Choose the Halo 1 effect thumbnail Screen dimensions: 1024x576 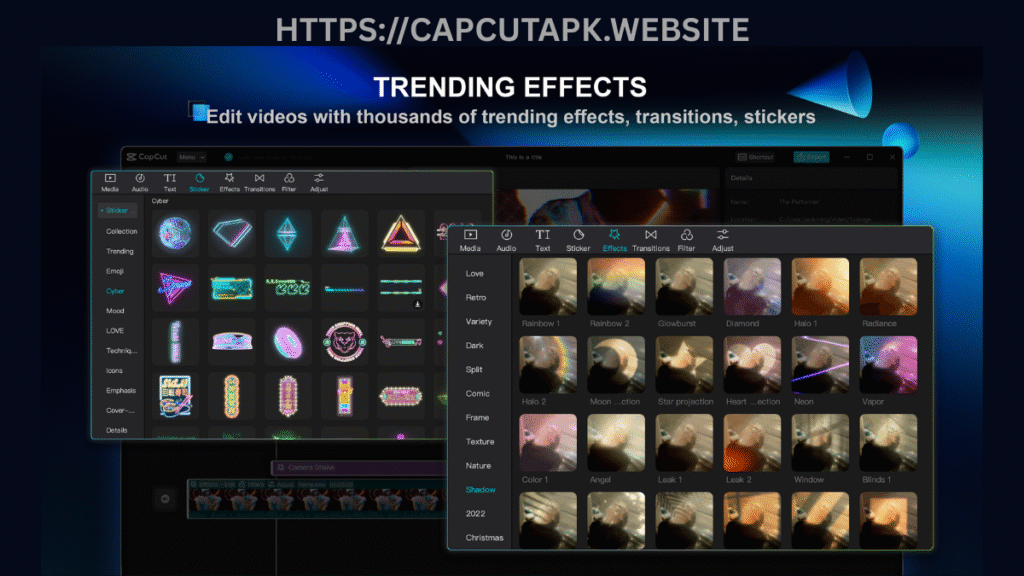tap(820, 286)
